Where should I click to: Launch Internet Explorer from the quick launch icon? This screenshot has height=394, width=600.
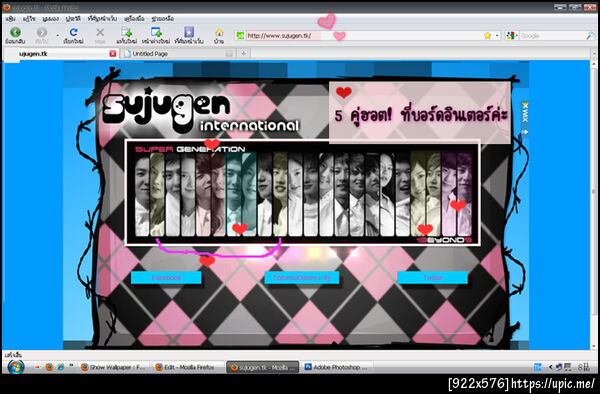[x=60, y=367]
